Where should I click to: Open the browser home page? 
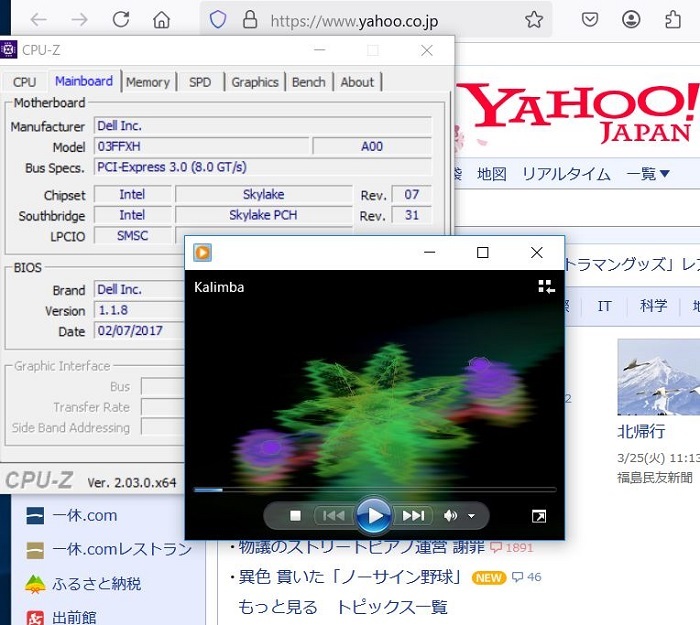161,20
